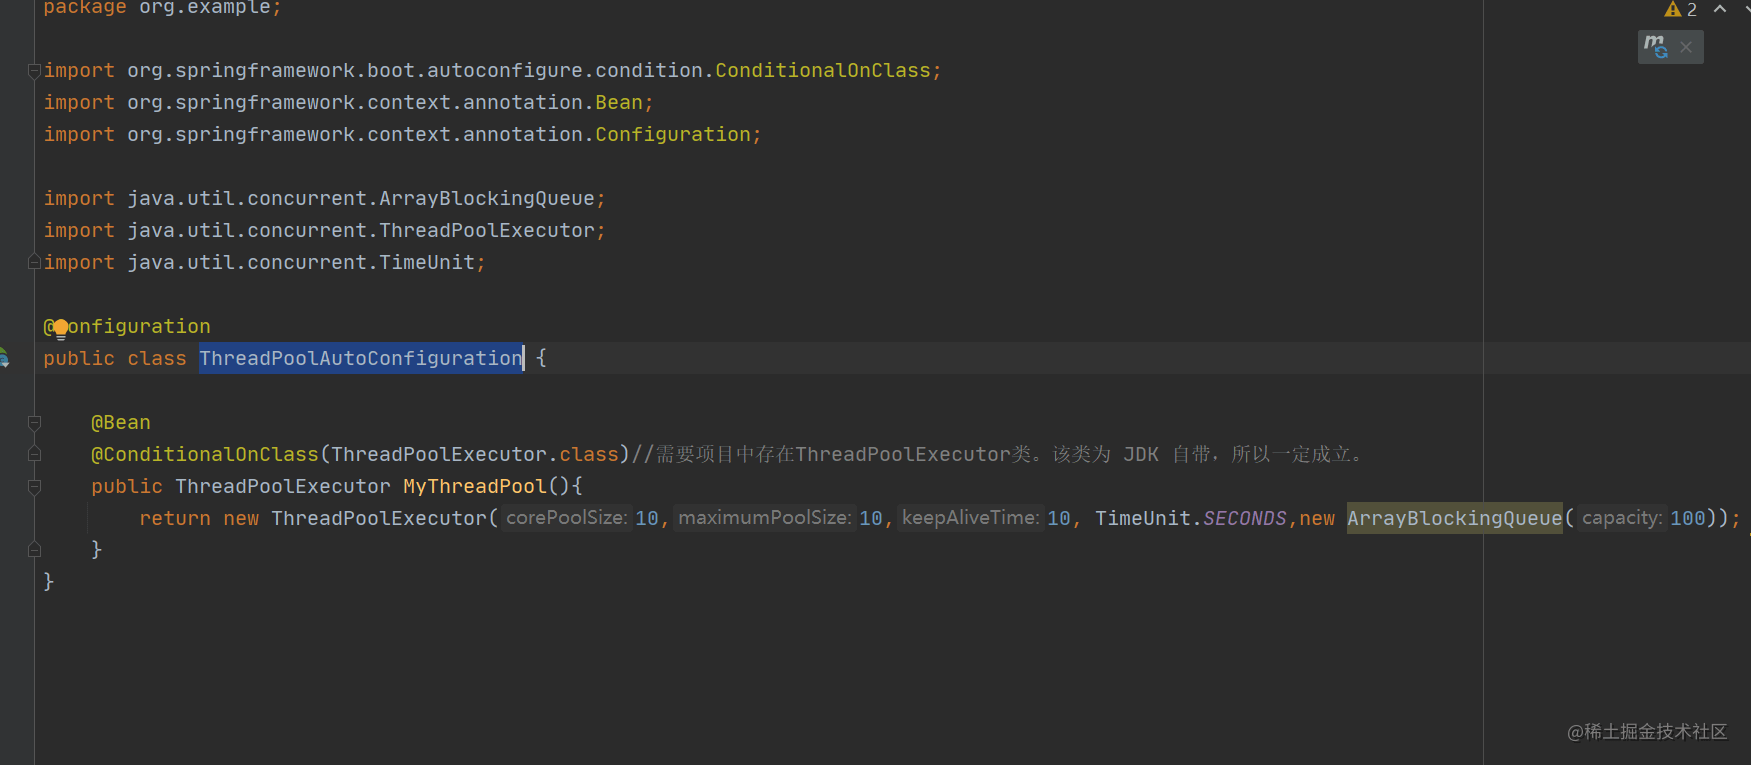Open the yellow warning inspections indicator
The width and height of the screenshot is (1751, 765).
click(1680, 10)
